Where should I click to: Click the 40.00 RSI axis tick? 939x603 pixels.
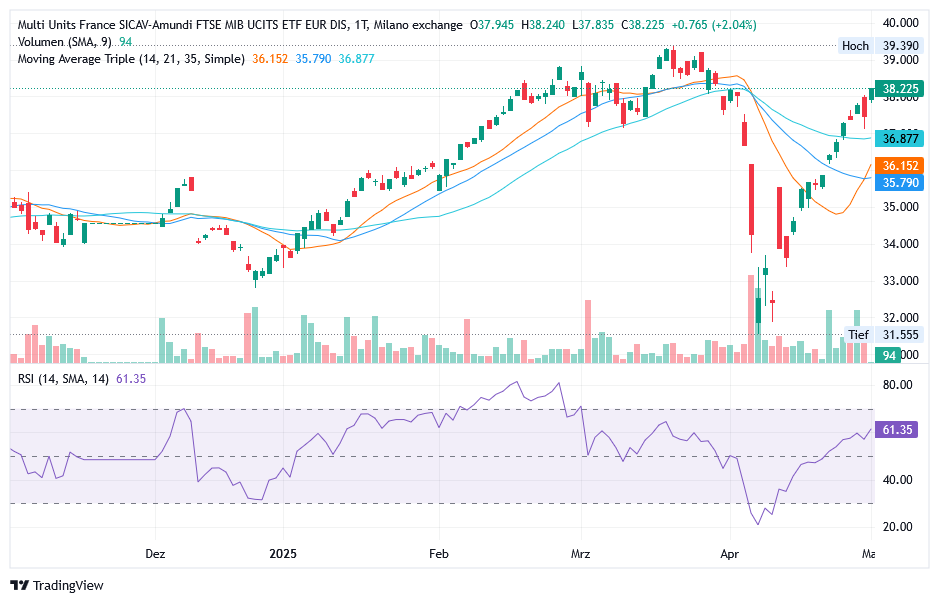pyautogui.click(x=898, y=480)
